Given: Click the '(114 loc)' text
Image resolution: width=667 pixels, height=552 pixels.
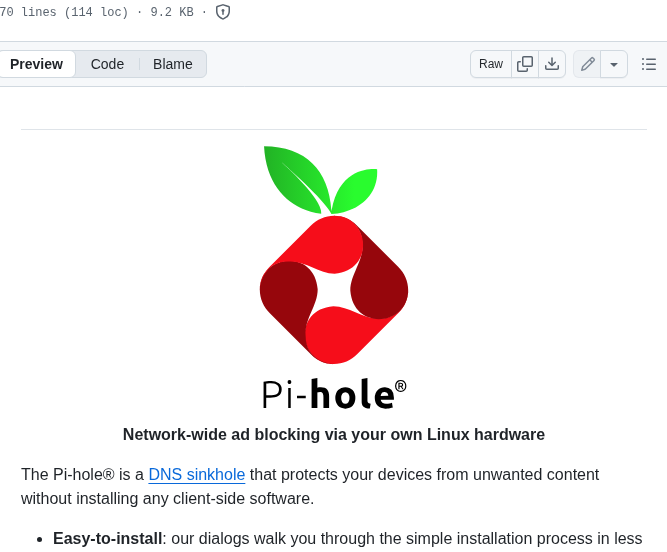Looking at the screenshot, I should (96, 12).
